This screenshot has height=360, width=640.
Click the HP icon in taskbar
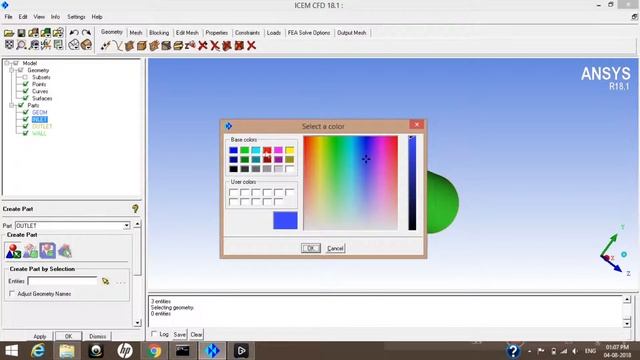click(125, 351)
